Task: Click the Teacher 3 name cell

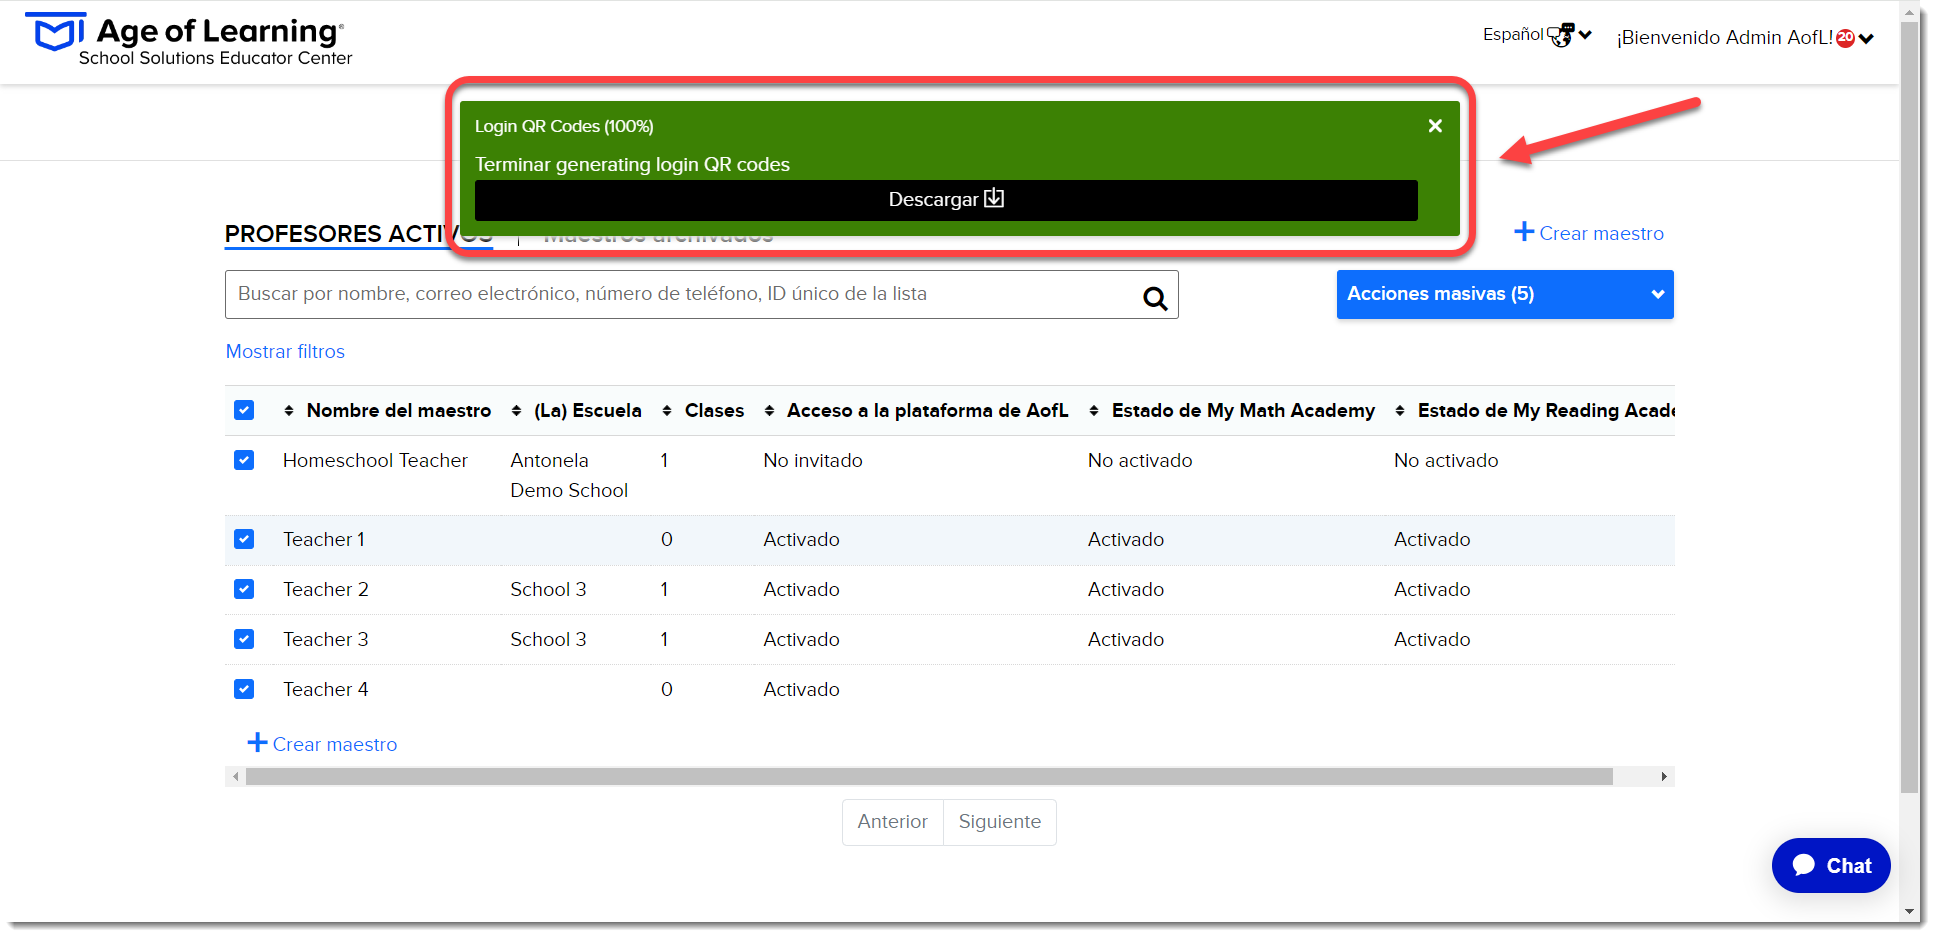Action: click(326, 639)
